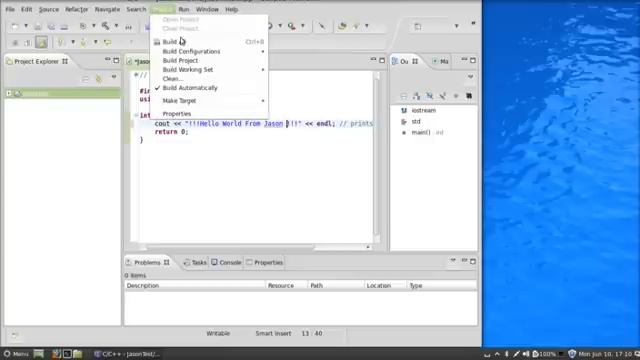Toggle the highlighted toolbar button in second row
Screen dimensions: 640x360
(41, 42)
